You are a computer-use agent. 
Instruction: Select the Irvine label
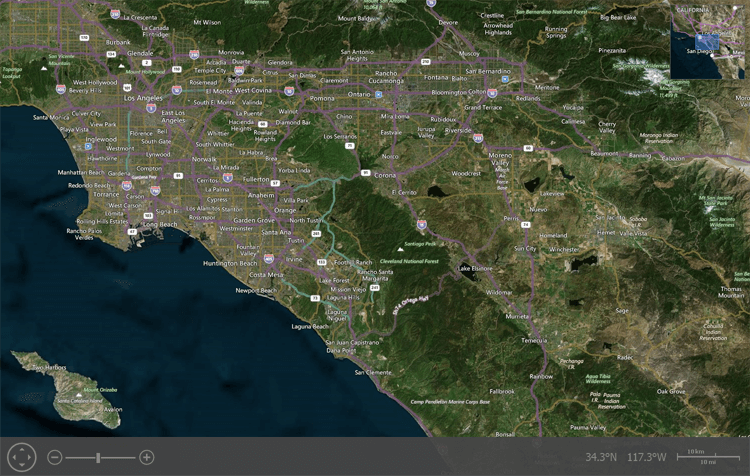click(294, 259)
